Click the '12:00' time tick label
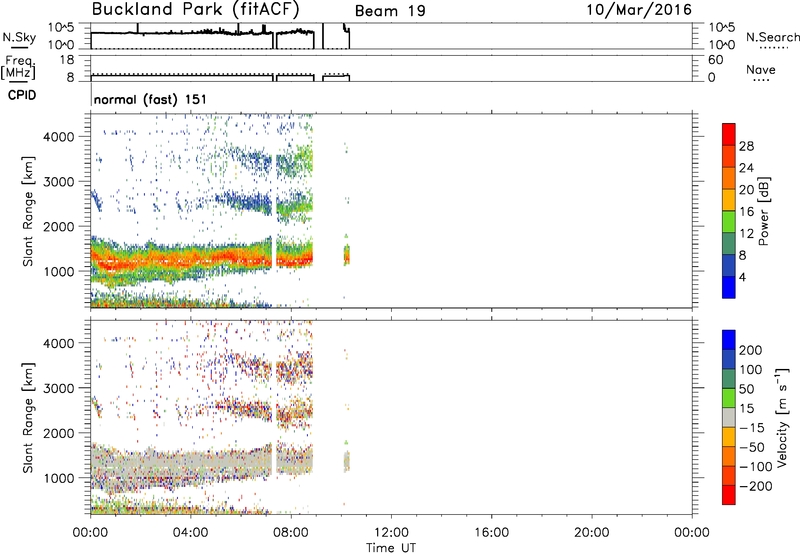The image size is (800, 554). [x=391, y=533]
